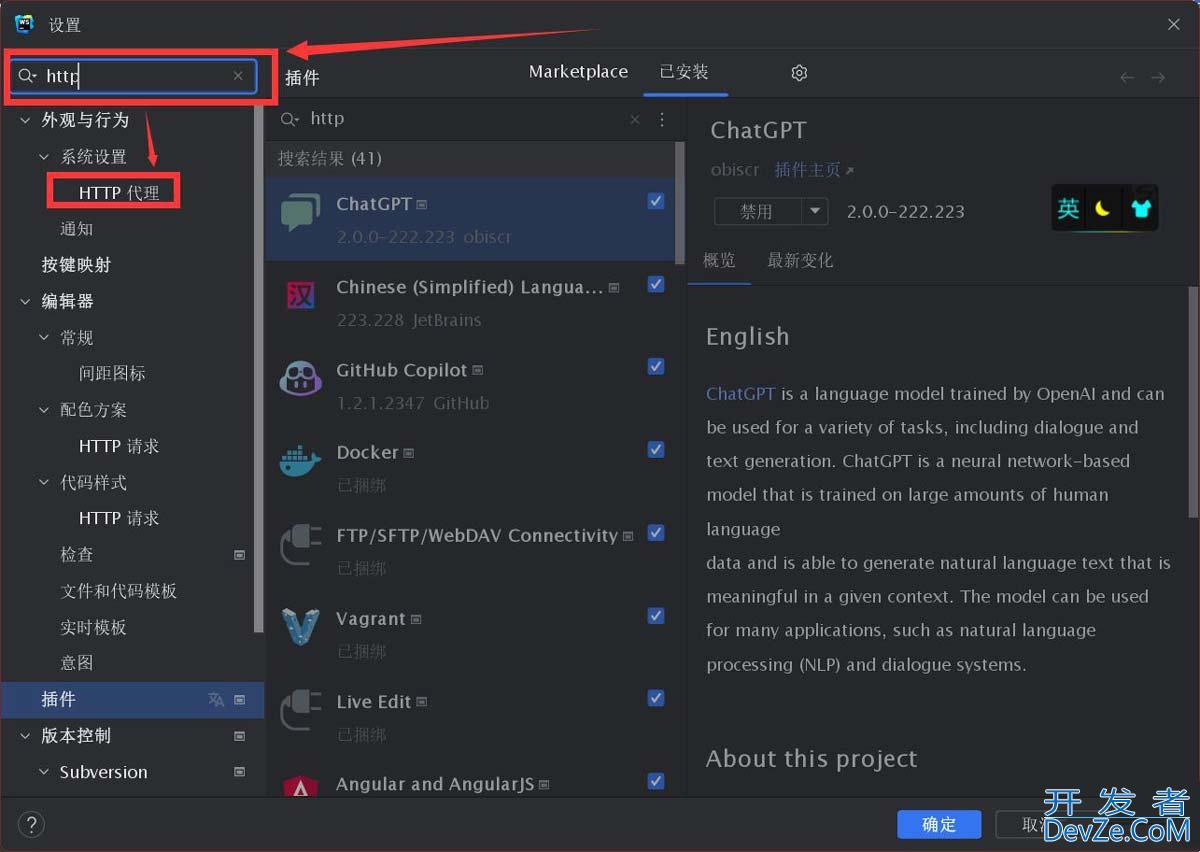Open the 概览 tab

tap(719, 261)
